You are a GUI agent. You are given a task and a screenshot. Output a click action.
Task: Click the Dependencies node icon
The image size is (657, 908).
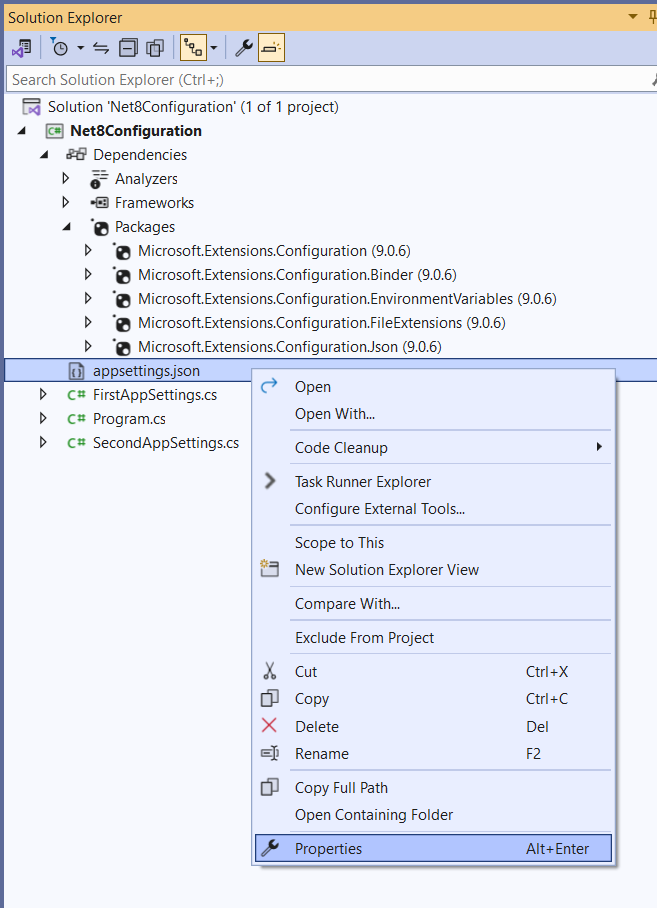(x=76, y=155)
